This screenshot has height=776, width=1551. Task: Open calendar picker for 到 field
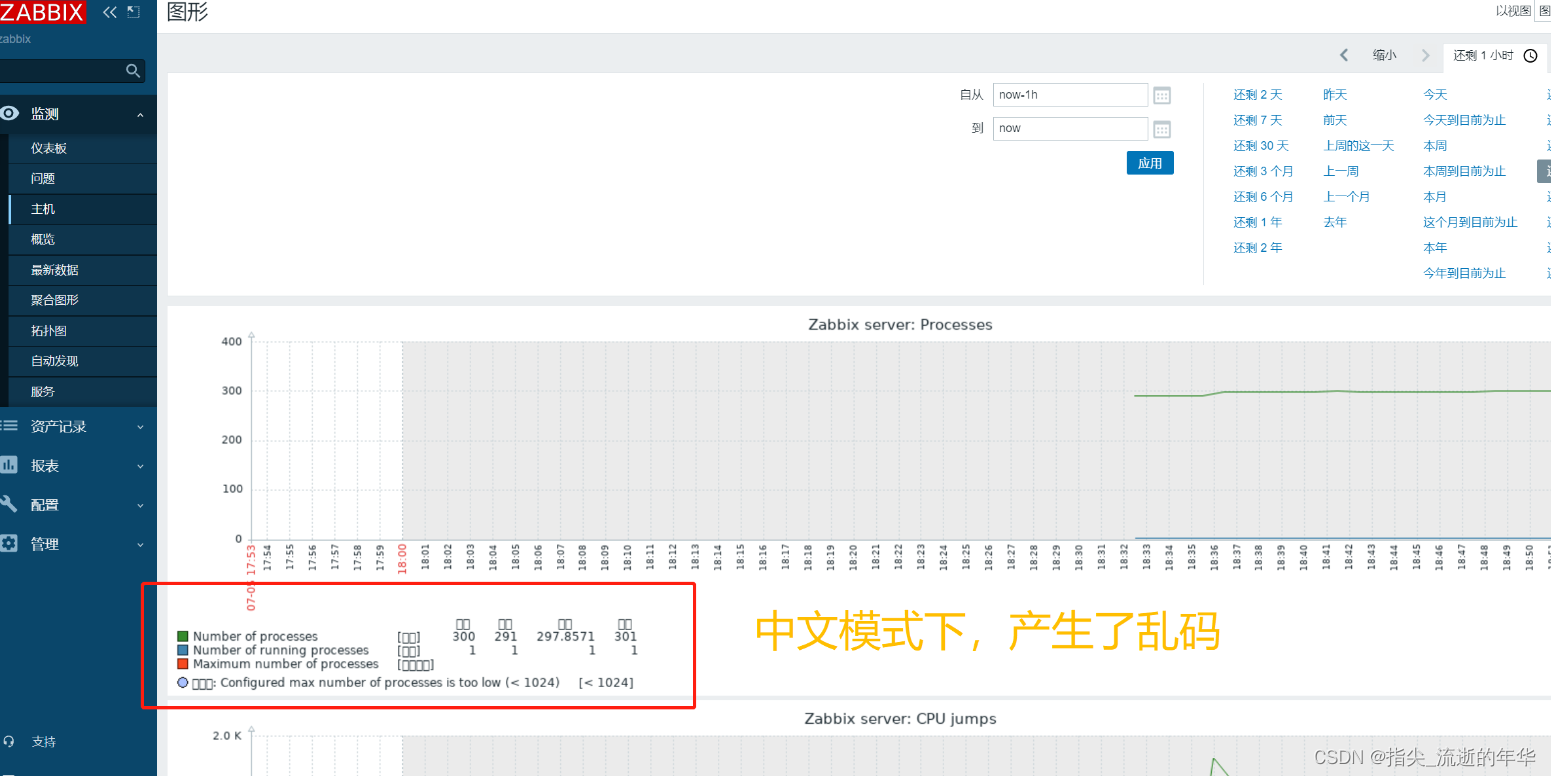click(x=1162, y=129)
